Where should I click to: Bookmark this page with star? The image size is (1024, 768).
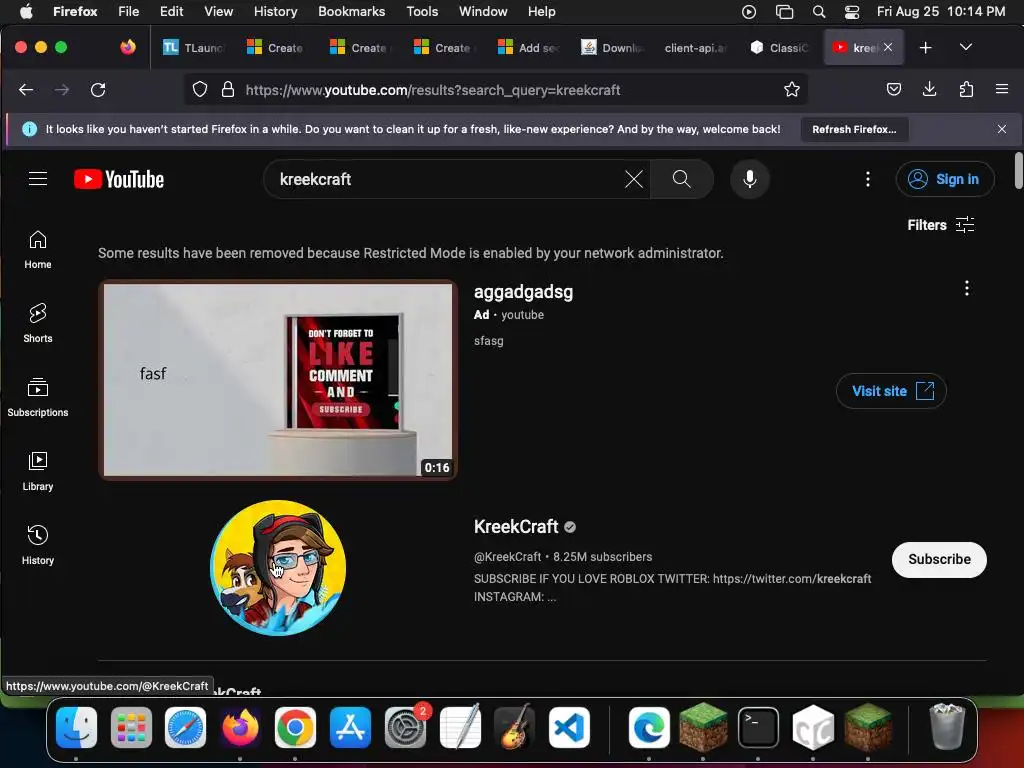(x=792, y=89)
